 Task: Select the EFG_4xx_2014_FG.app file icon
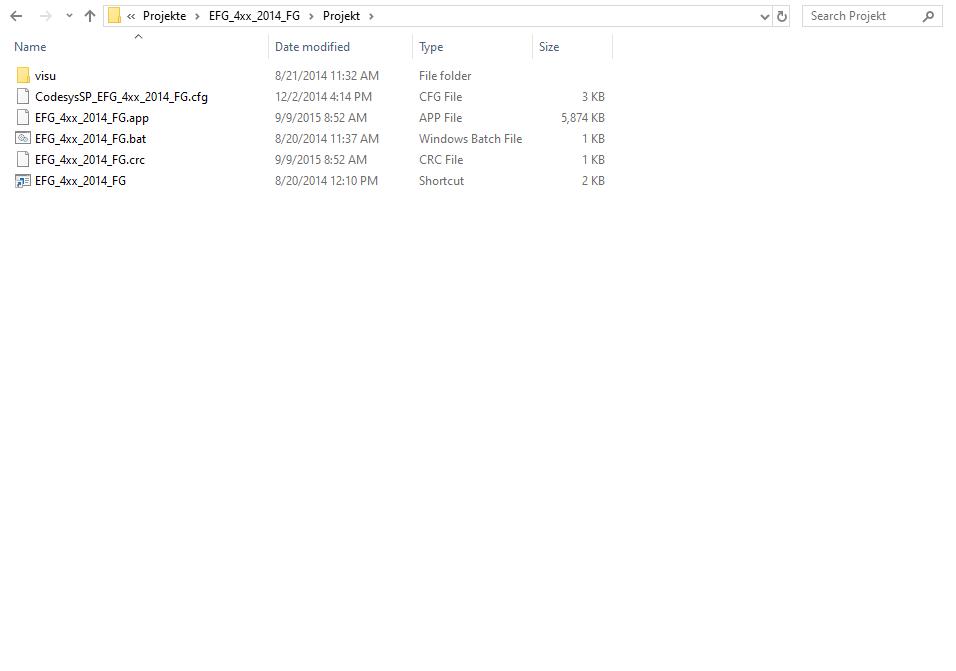point(23,117)
